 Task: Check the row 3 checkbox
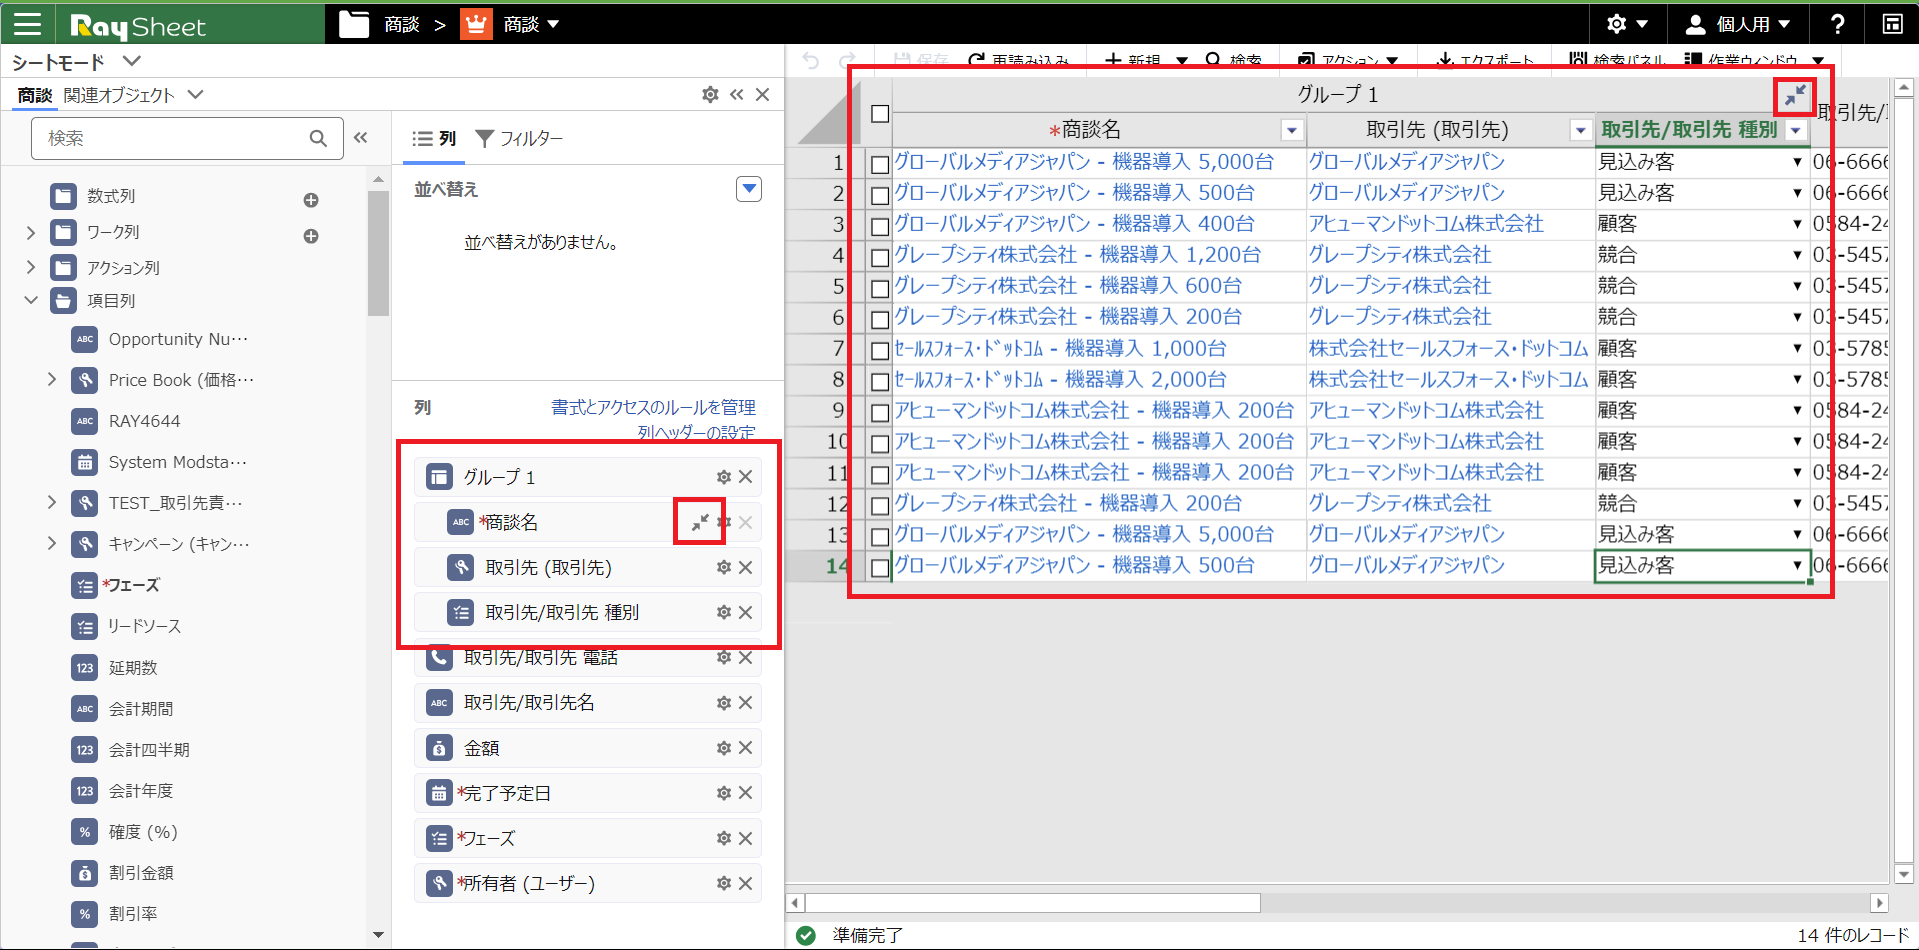(880, 226)
